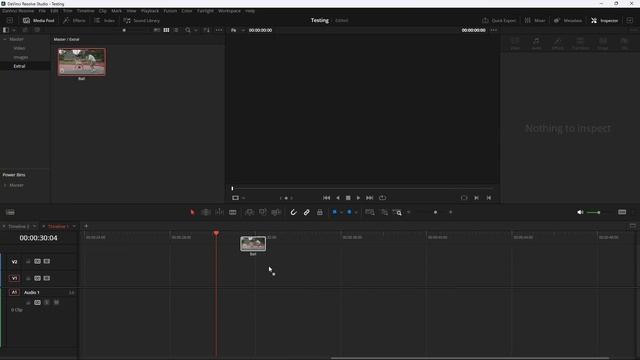Viewport: 640px width, 360px height.
Task: Click the Replace Clip icon
Action: coord(276,212)
